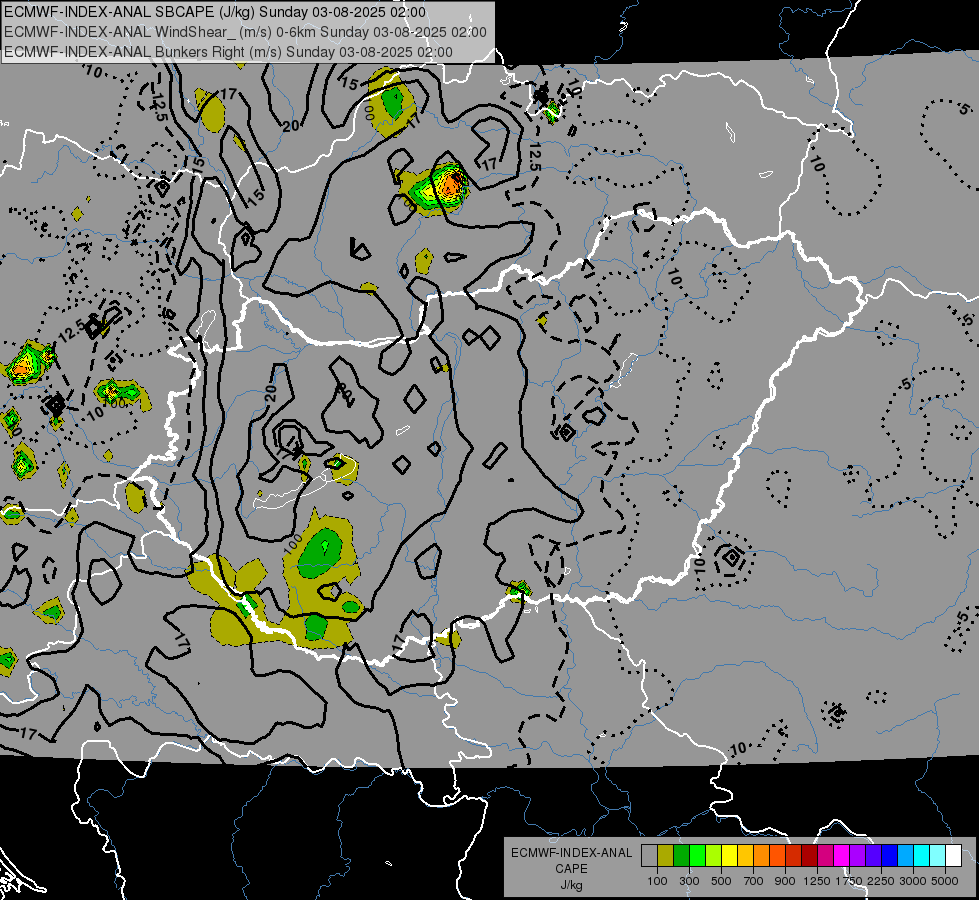Select the CAPE label in legend
The width and height of the screenshot is (979, 900).
pyautogui.click(x=571, y=869)
